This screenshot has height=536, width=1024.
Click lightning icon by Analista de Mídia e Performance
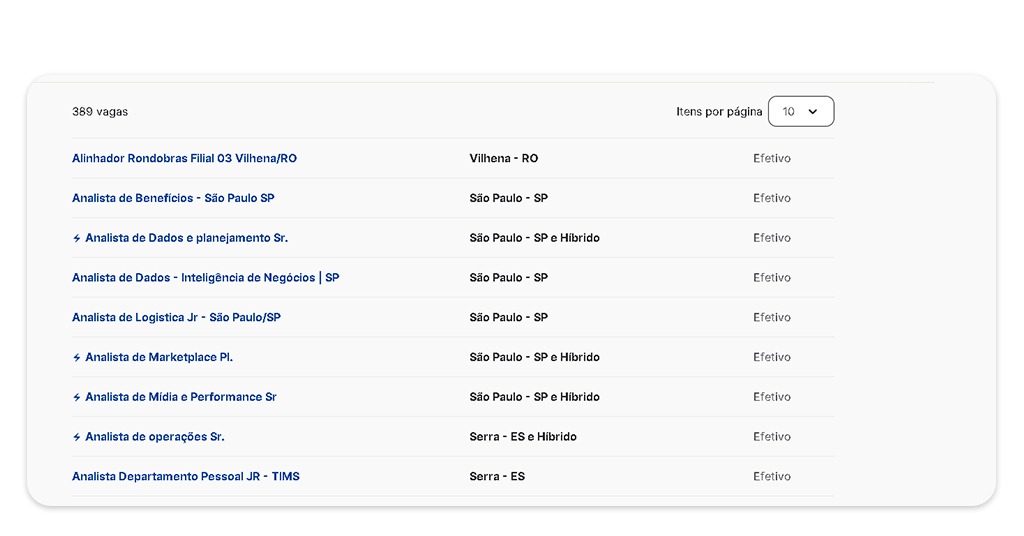point(77,397)
